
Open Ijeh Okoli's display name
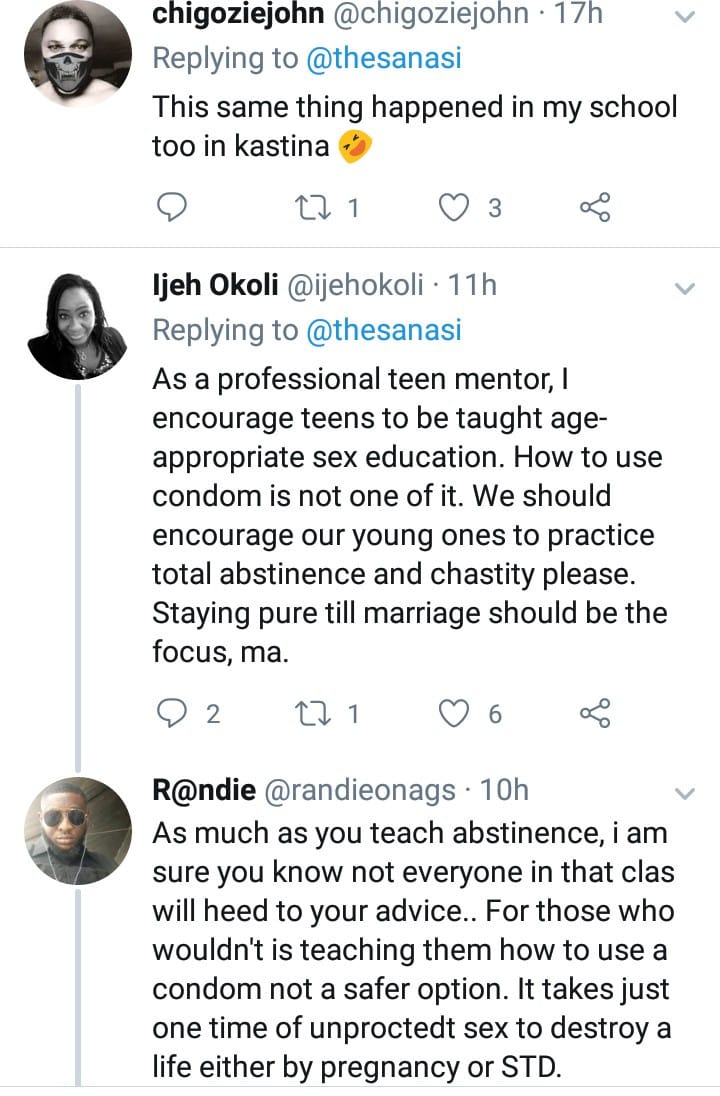(x=215, y=286)
